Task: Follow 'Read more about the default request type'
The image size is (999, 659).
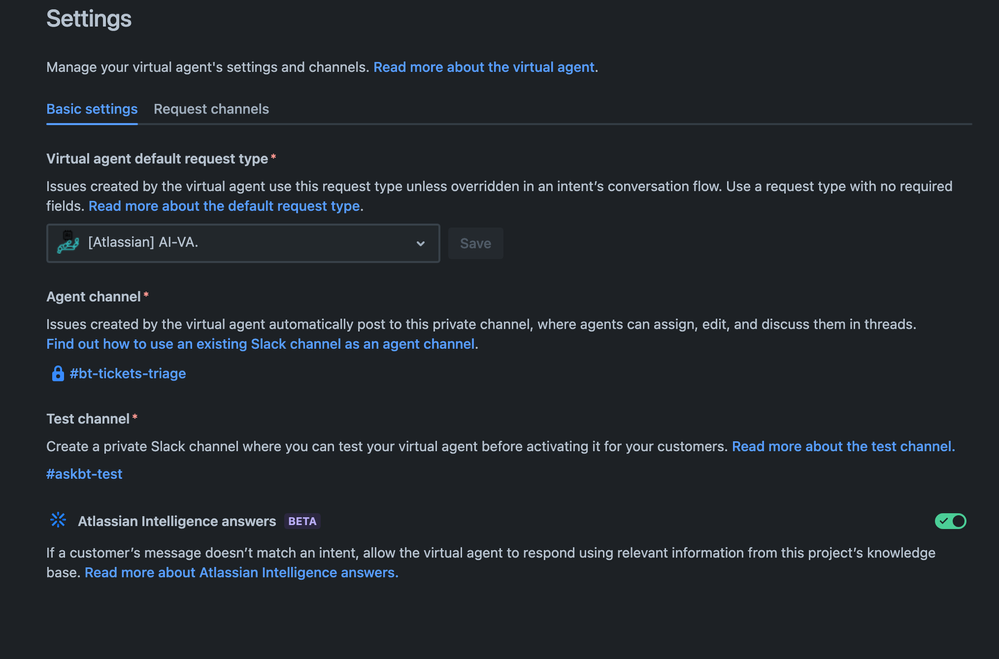Action: tap(224, 206)
